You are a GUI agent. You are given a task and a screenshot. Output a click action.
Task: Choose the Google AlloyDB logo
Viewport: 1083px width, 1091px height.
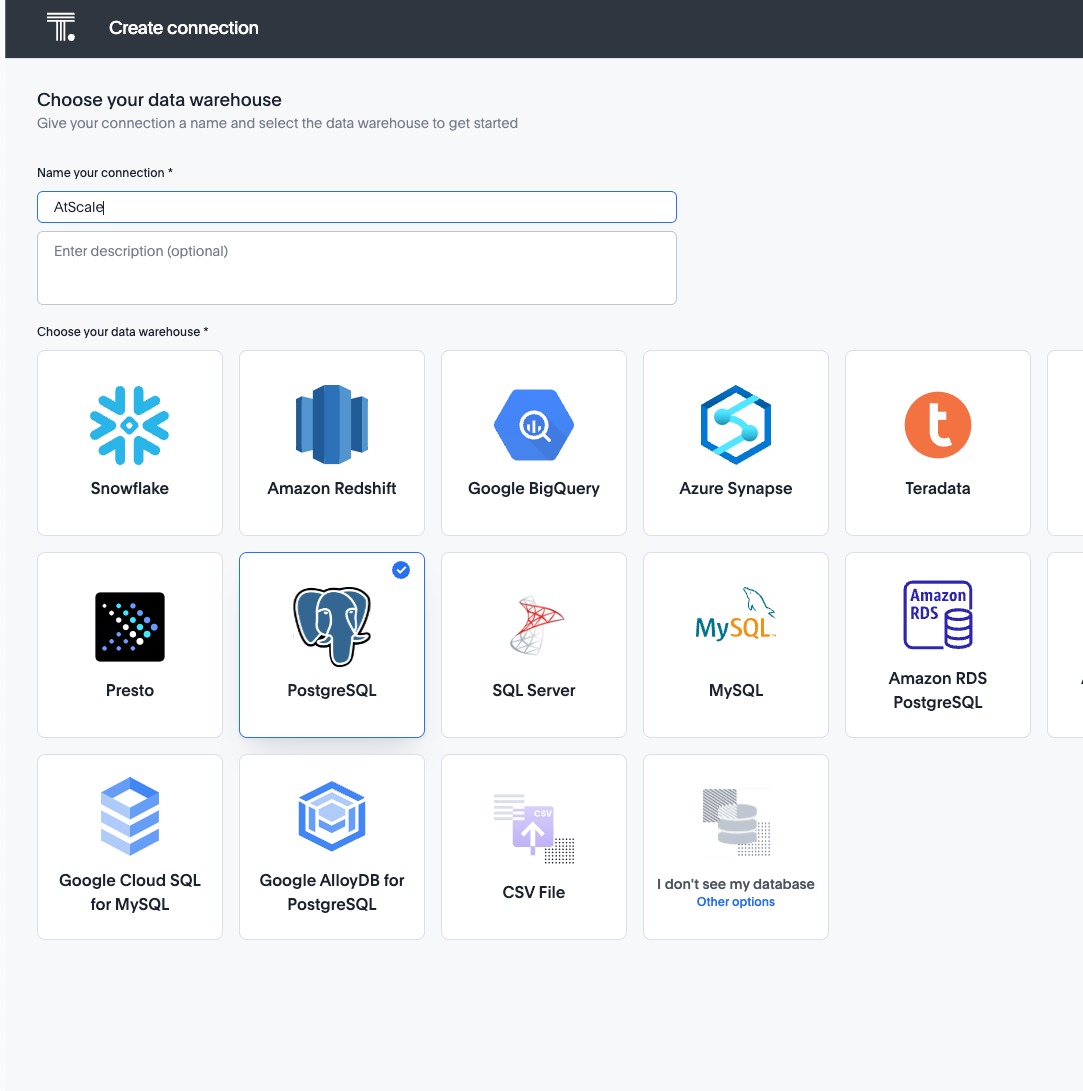332,816
